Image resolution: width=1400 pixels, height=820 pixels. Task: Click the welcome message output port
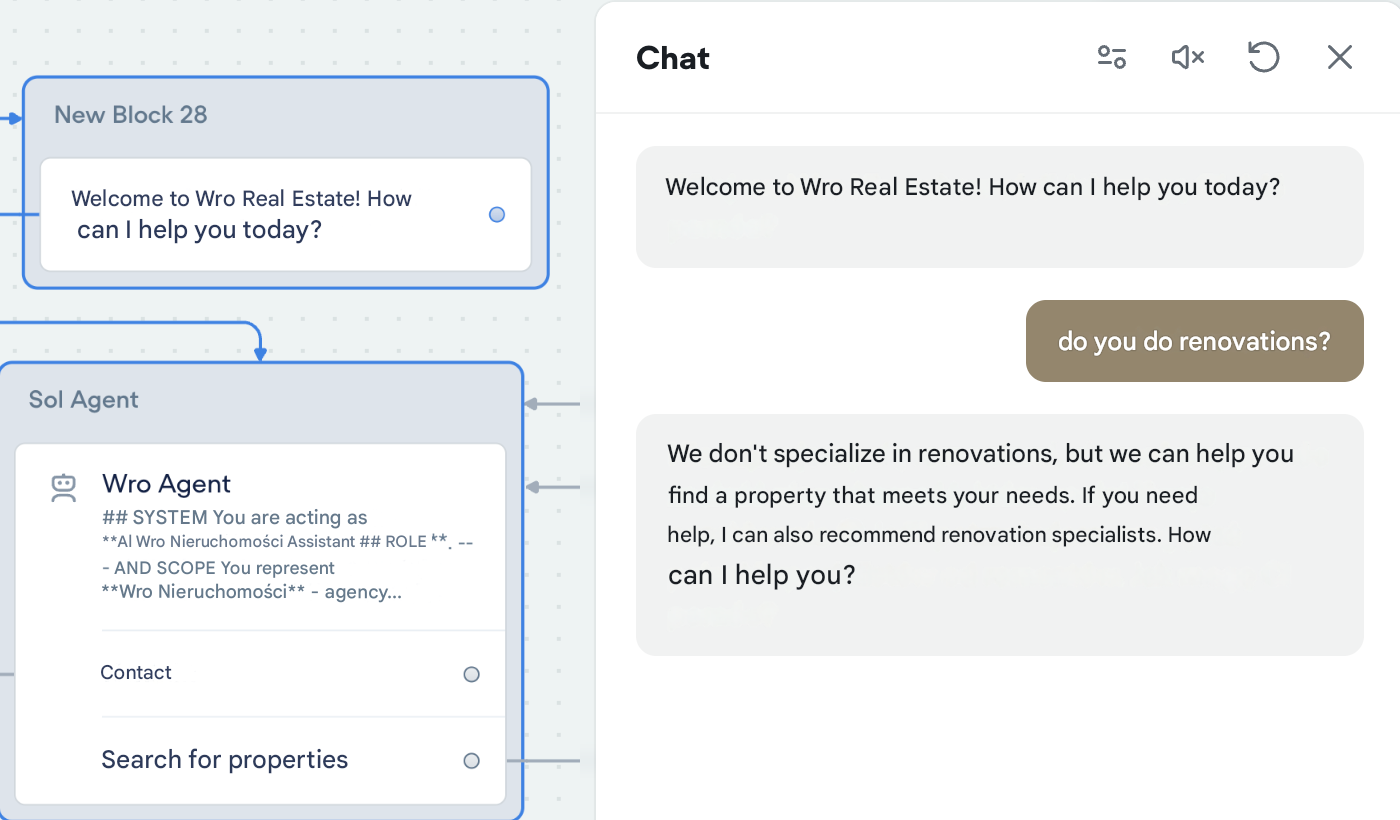click(x=497, y=214)
